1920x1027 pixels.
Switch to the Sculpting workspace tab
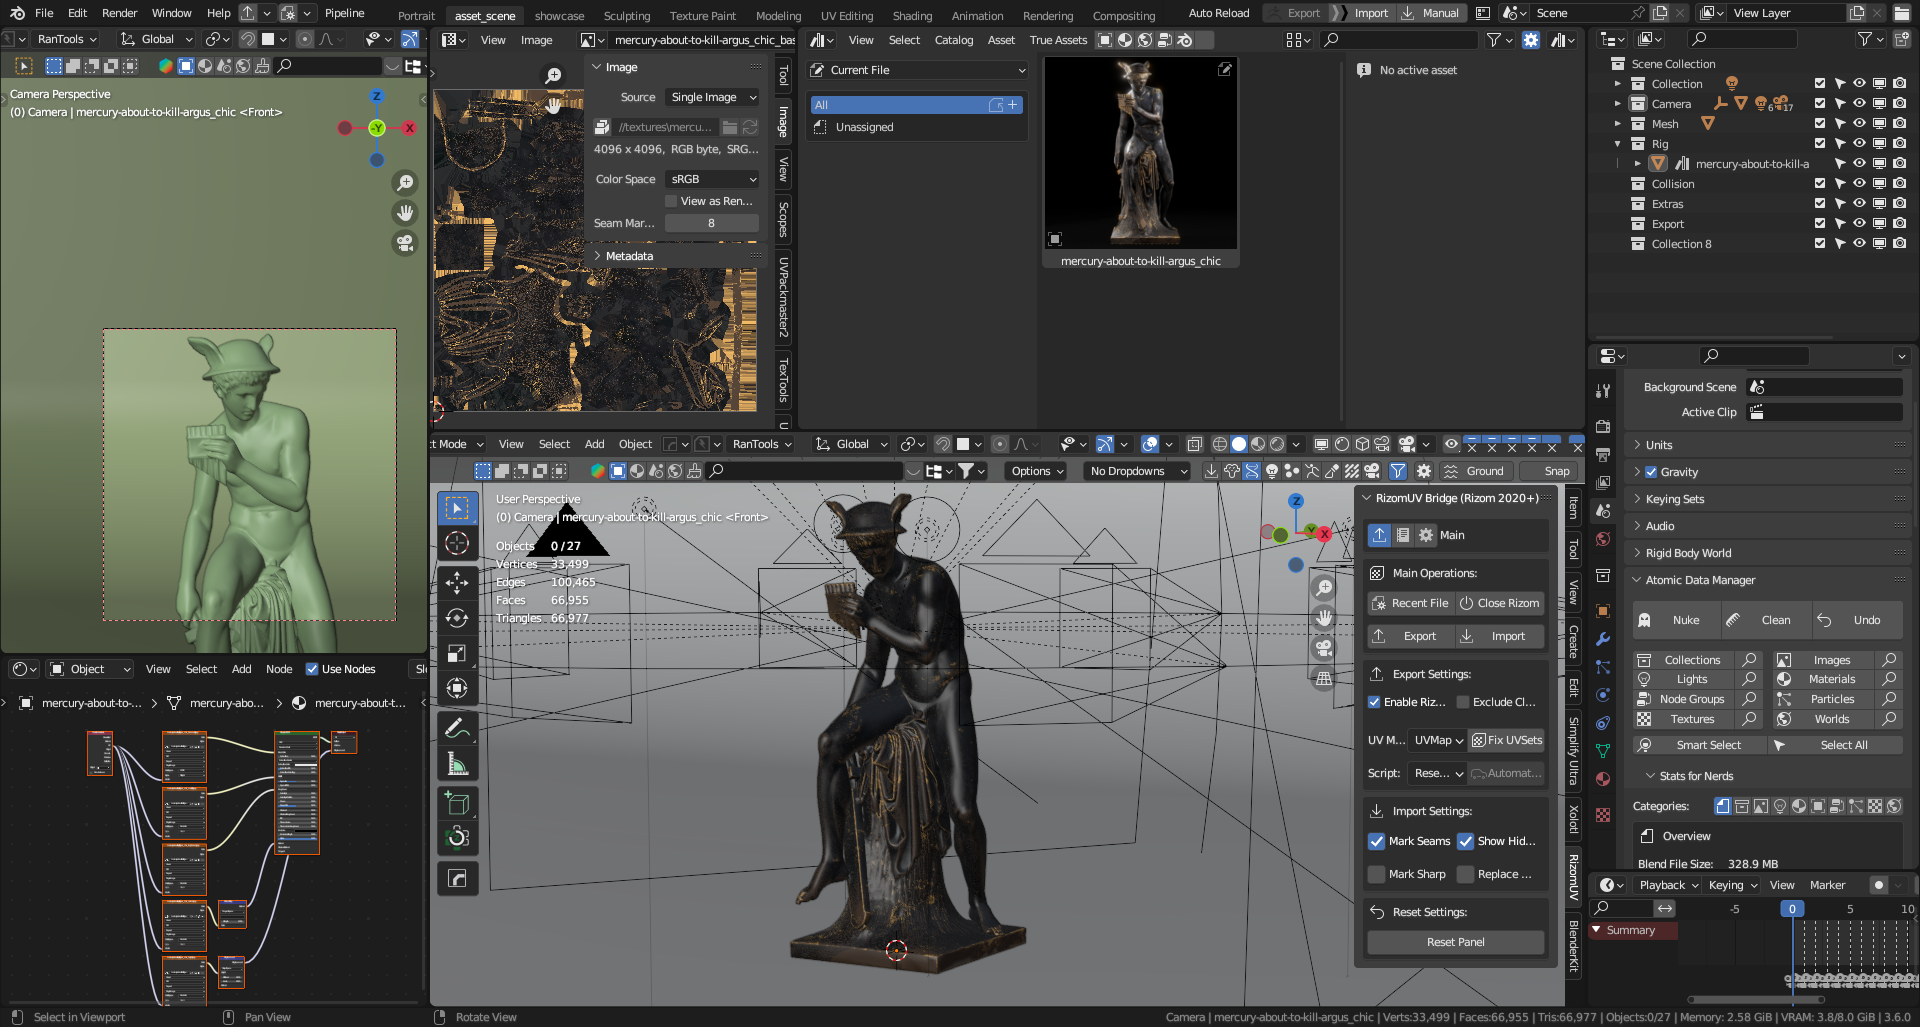(627, 16)
